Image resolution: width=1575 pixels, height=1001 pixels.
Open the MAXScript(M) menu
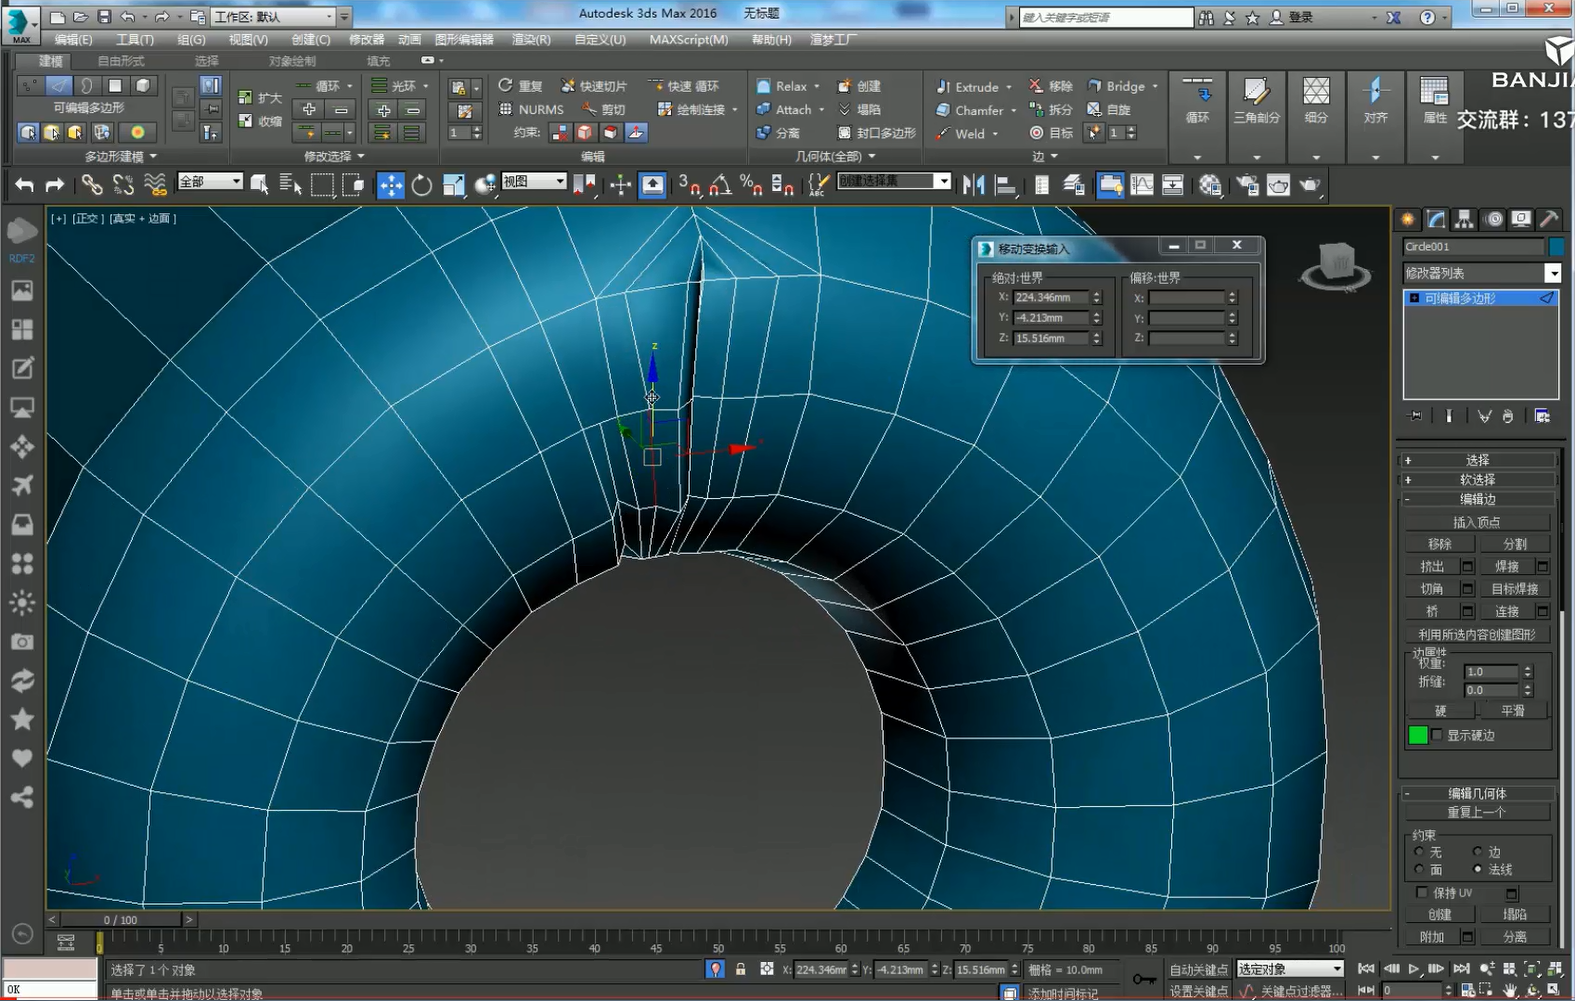pyautogui.click(x=689, y=40)
